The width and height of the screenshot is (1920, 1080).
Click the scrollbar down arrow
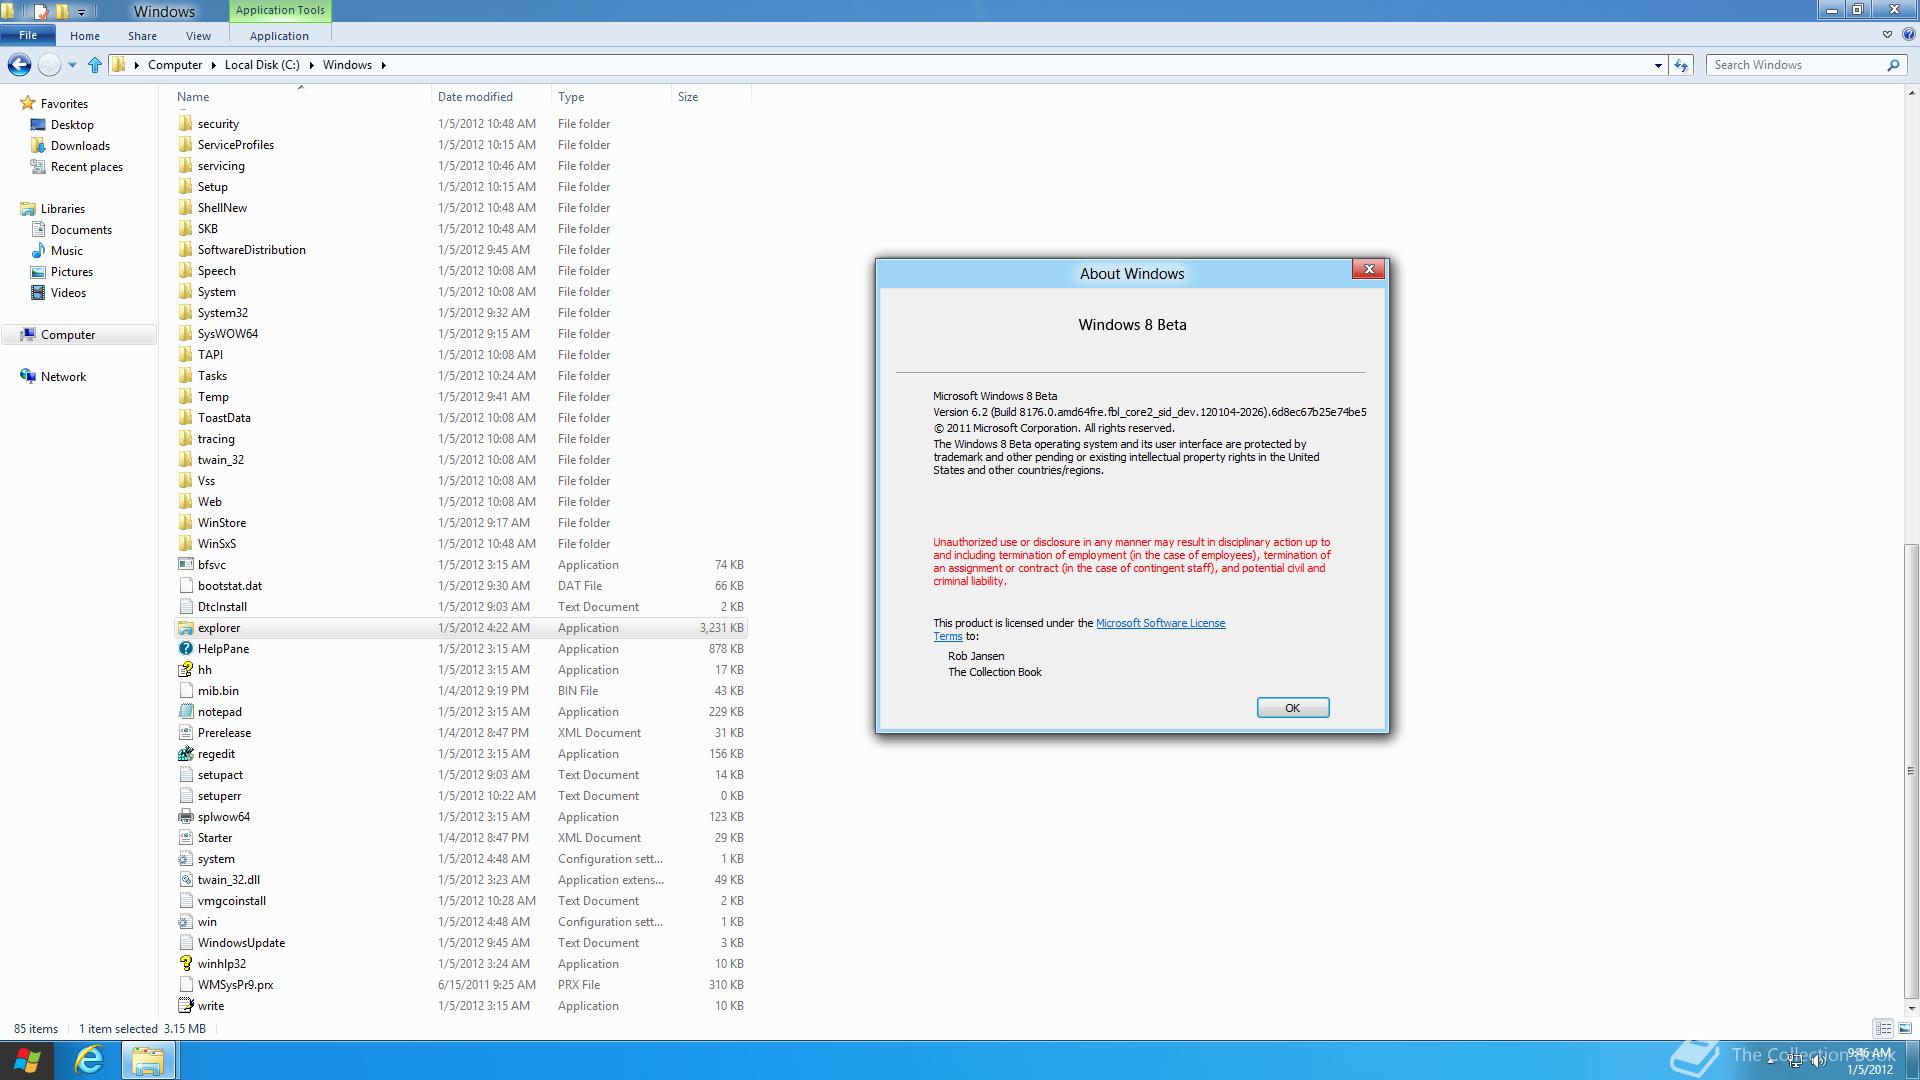pos(1910,1008)
